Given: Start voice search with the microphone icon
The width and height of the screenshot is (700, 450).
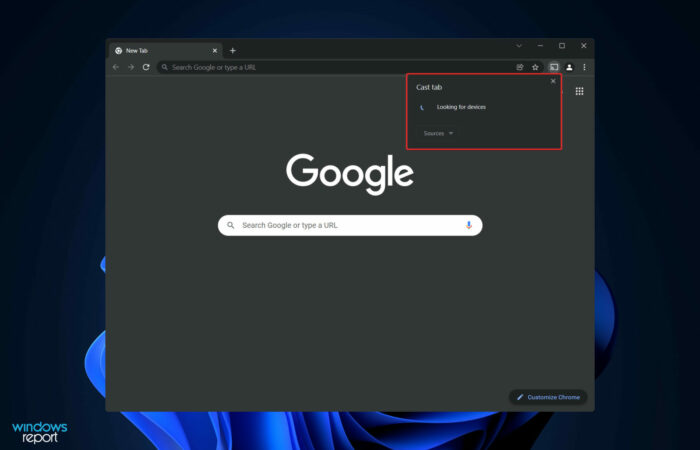Looking at the screenshot, I should click(468, 225).
